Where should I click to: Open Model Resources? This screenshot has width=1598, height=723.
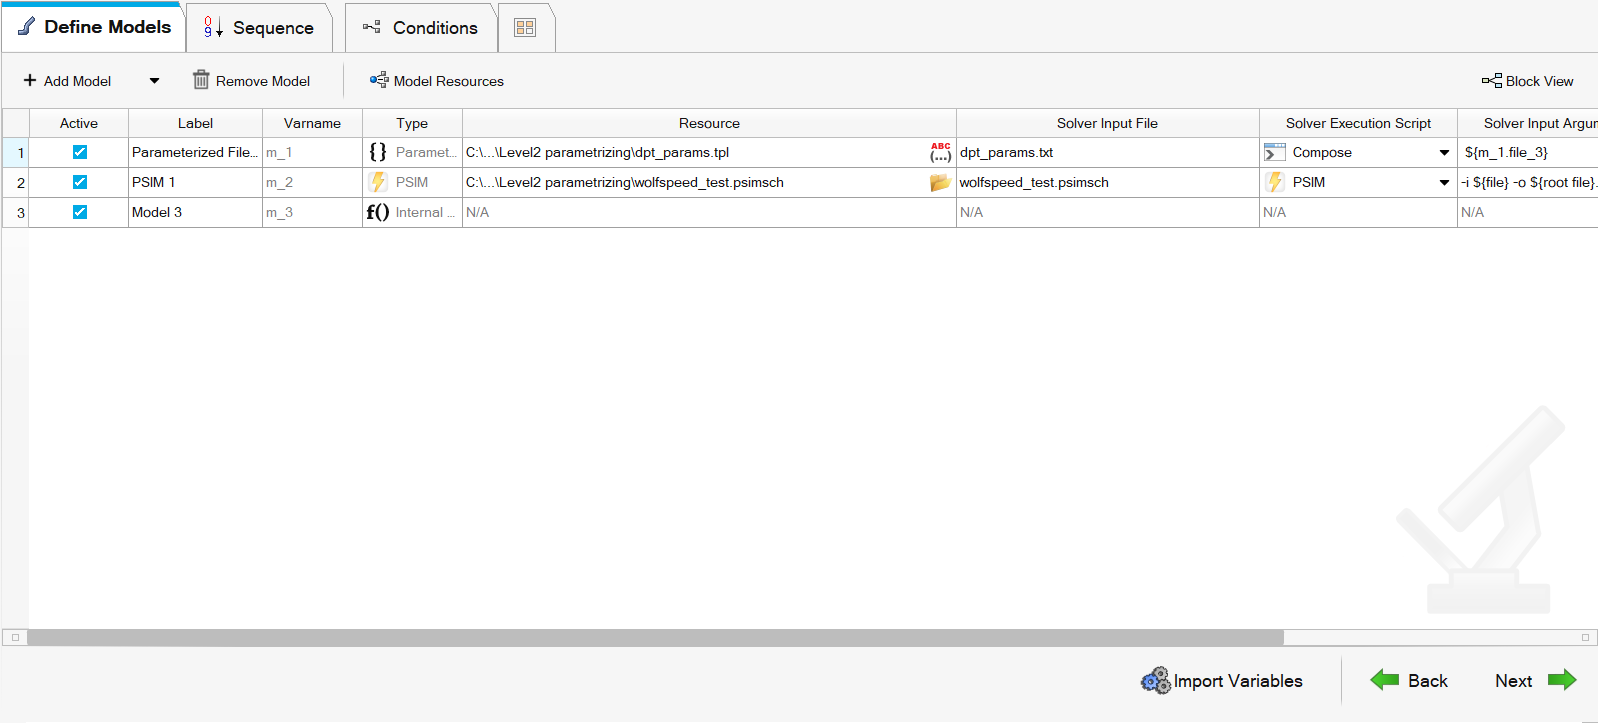pyautogui.click(x=436, y=81)
